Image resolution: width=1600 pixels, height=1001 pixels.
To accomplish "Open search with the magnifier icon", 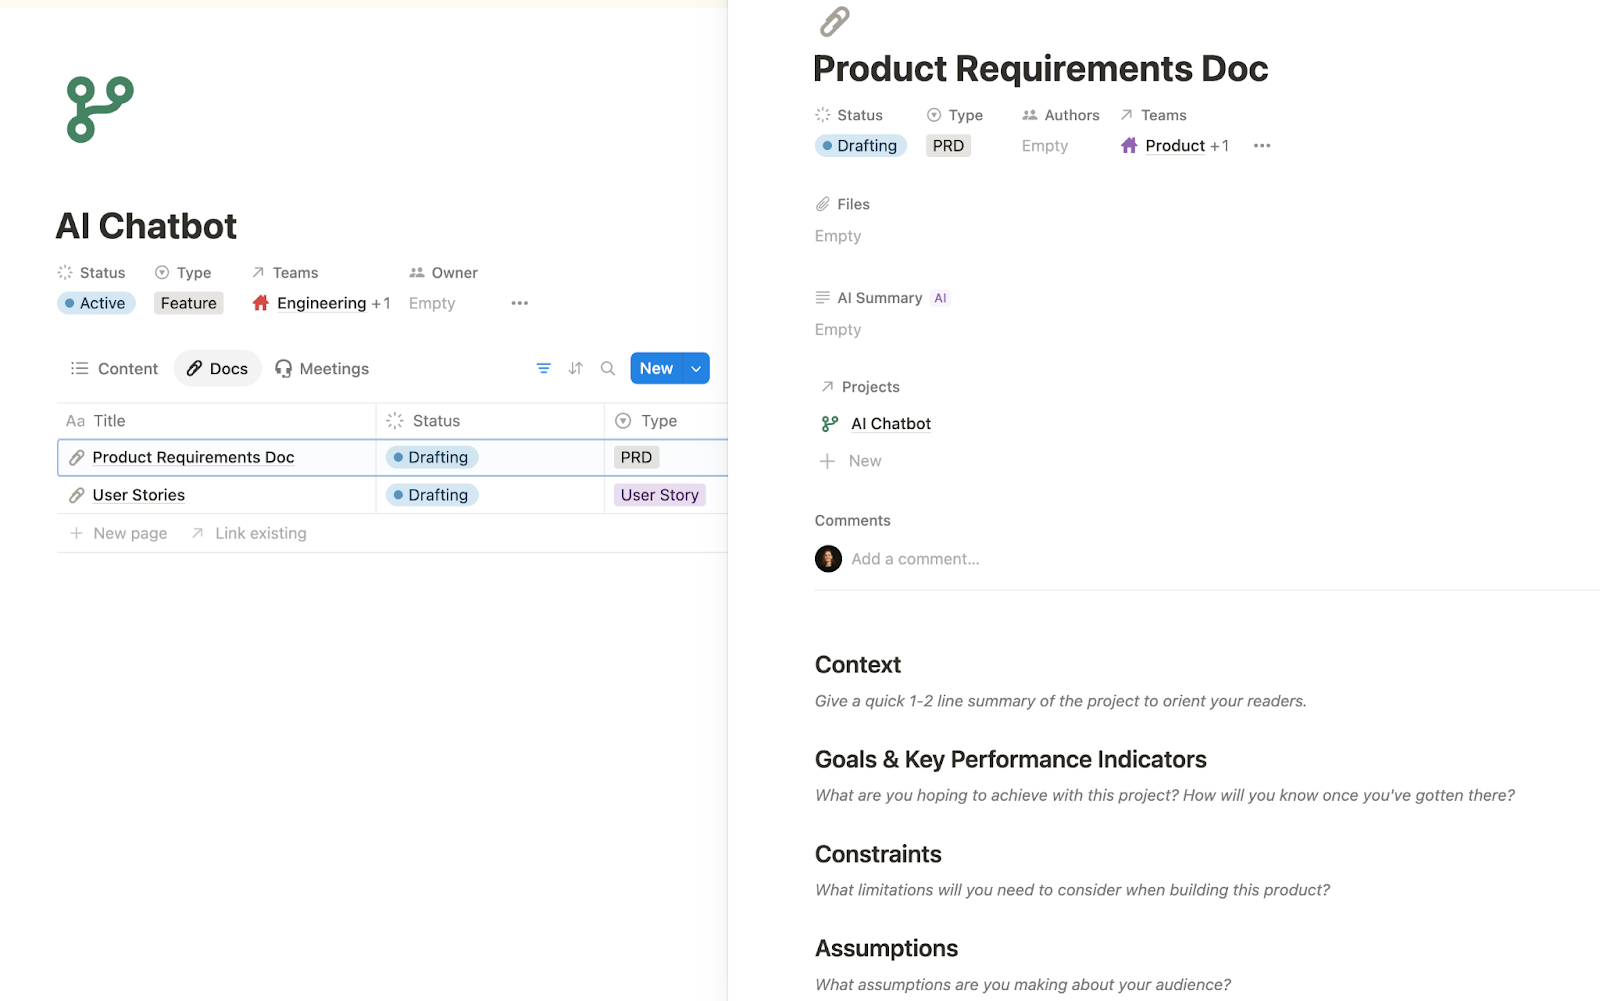I will [607, 369].
